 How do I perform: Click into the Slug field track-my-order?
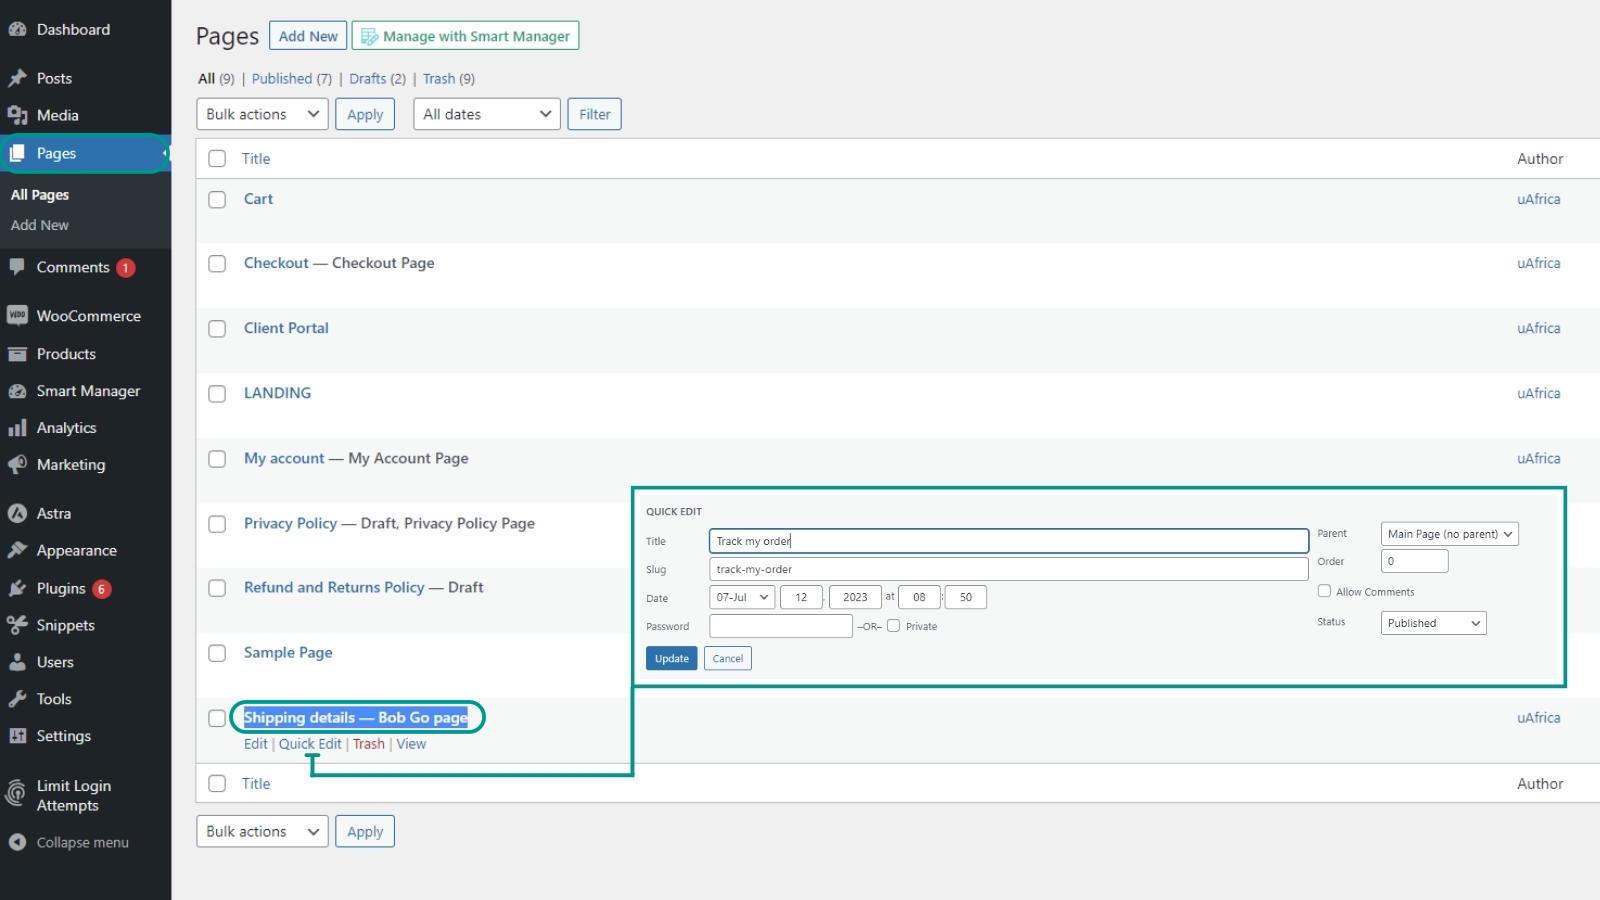(x=1009, y=569)
